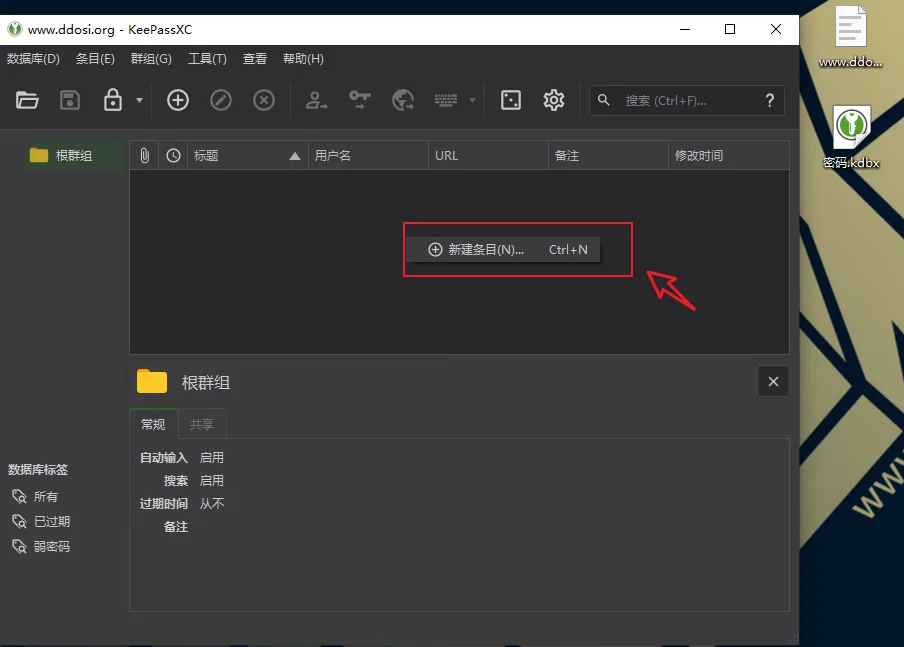Copy URL using the globe icon
Screen dimensions: 904x647
tap(403, 100)
